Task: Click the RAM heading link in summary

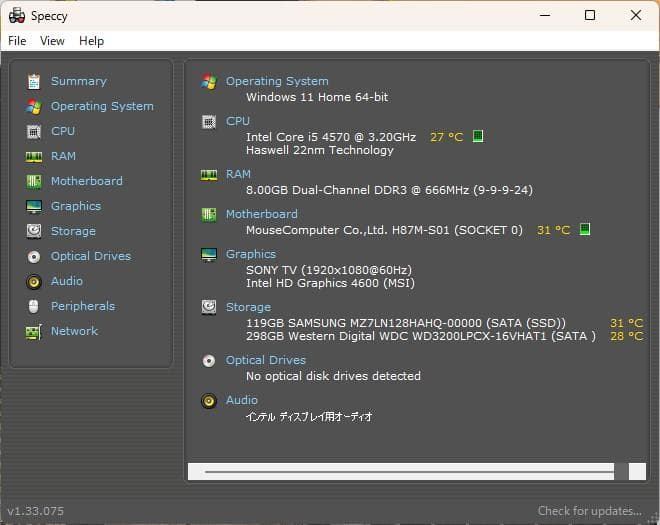Action: pyautogui.click(x=238, y=174)
